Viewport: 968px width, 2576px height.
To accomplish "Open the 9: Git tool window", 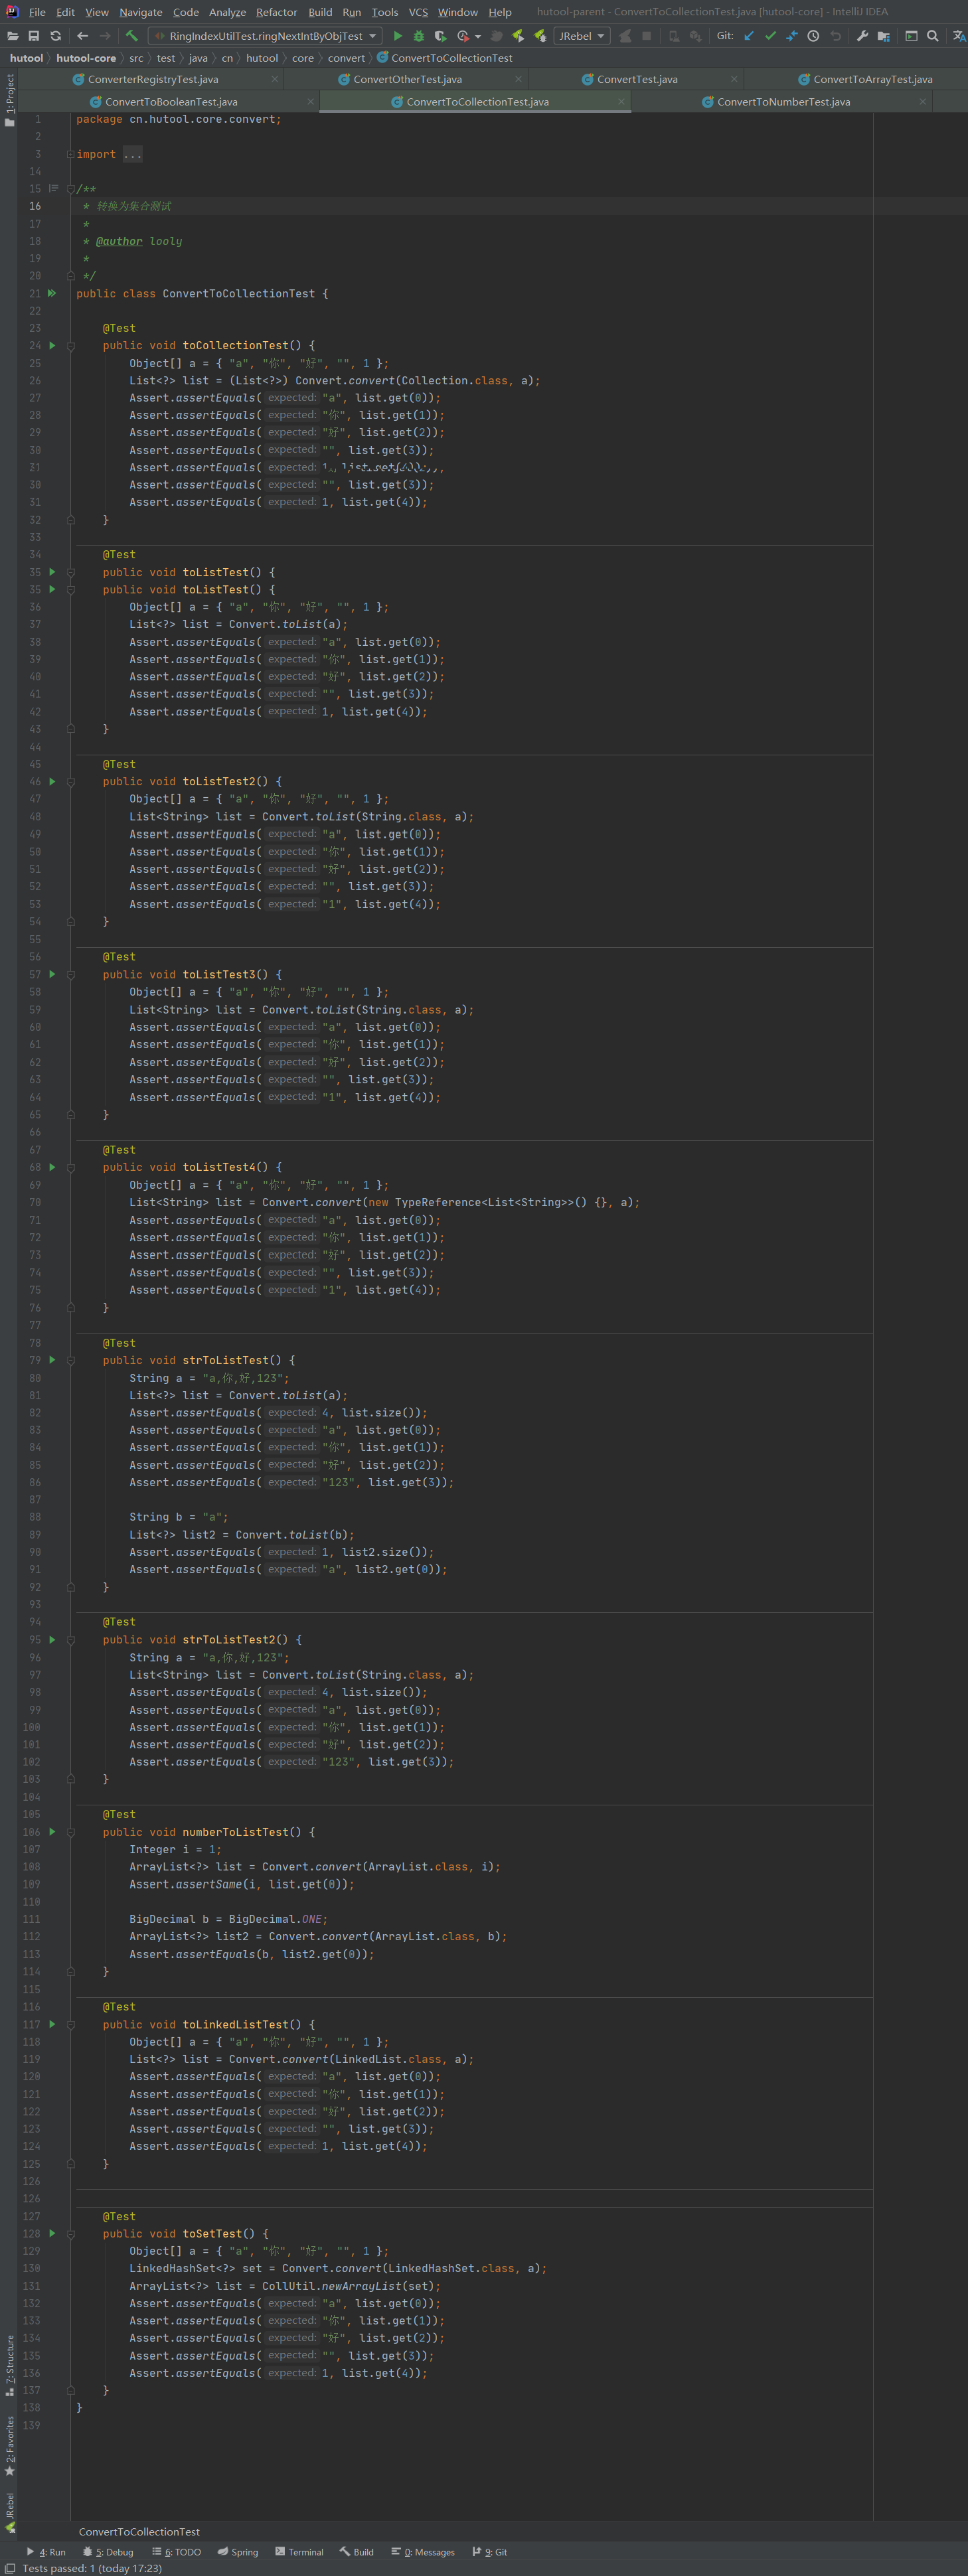I will [490, 2552].
